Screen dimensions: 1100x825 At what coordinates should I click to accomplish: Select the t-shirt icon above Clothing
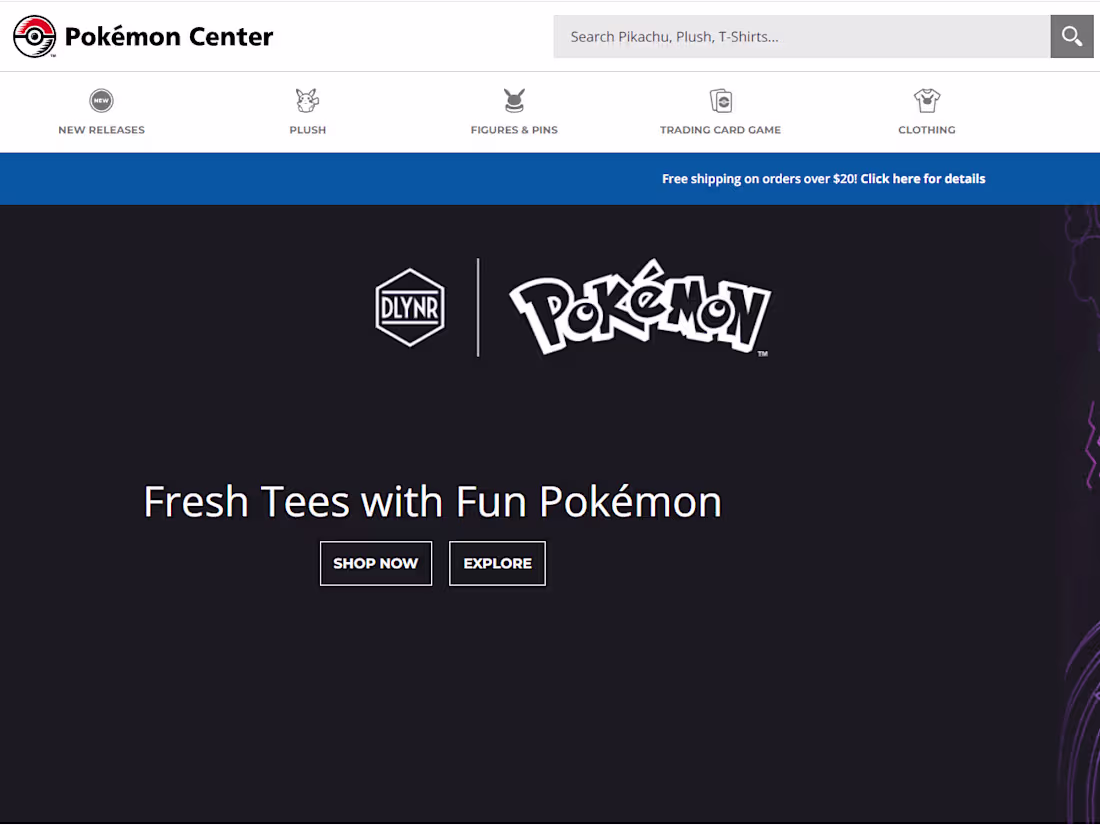point(926,100)
